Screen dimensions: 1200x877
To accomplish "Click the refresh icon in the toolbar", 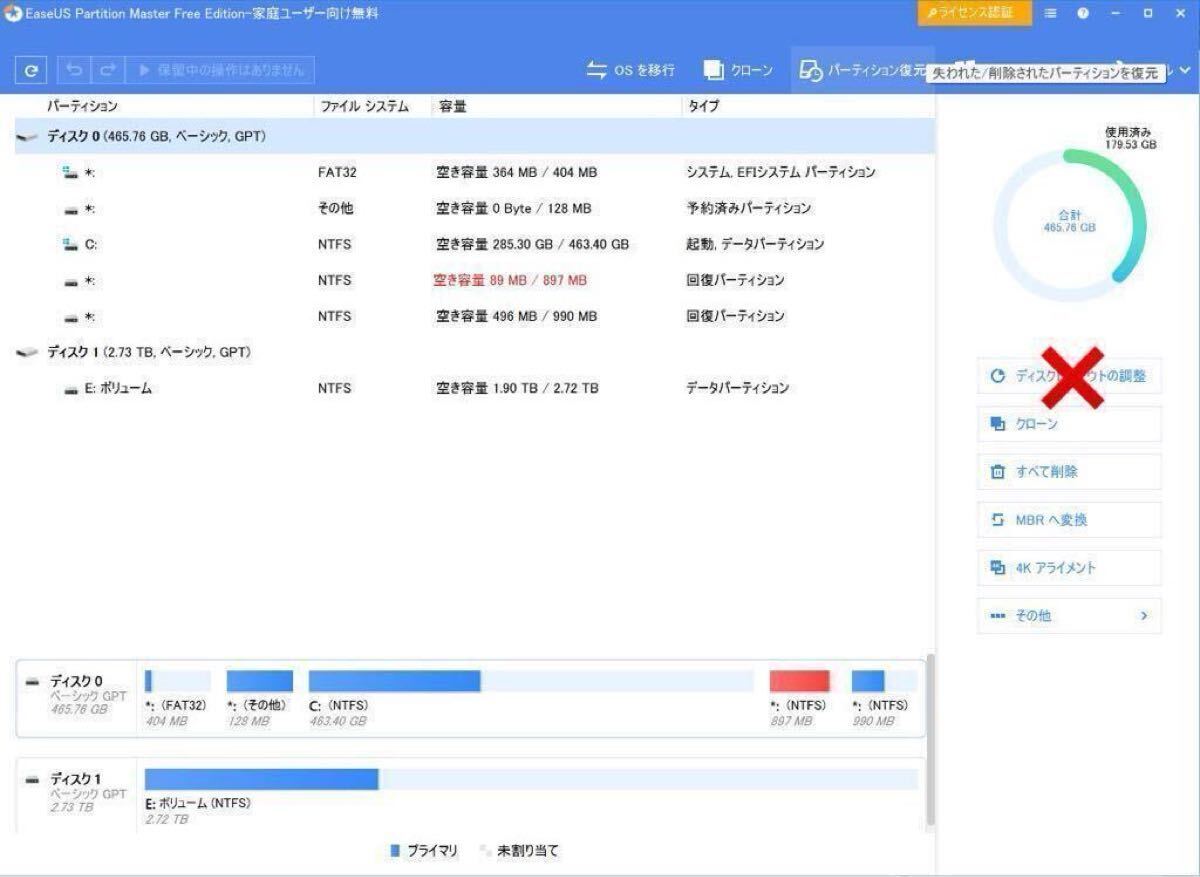I will tap(33, 71).
